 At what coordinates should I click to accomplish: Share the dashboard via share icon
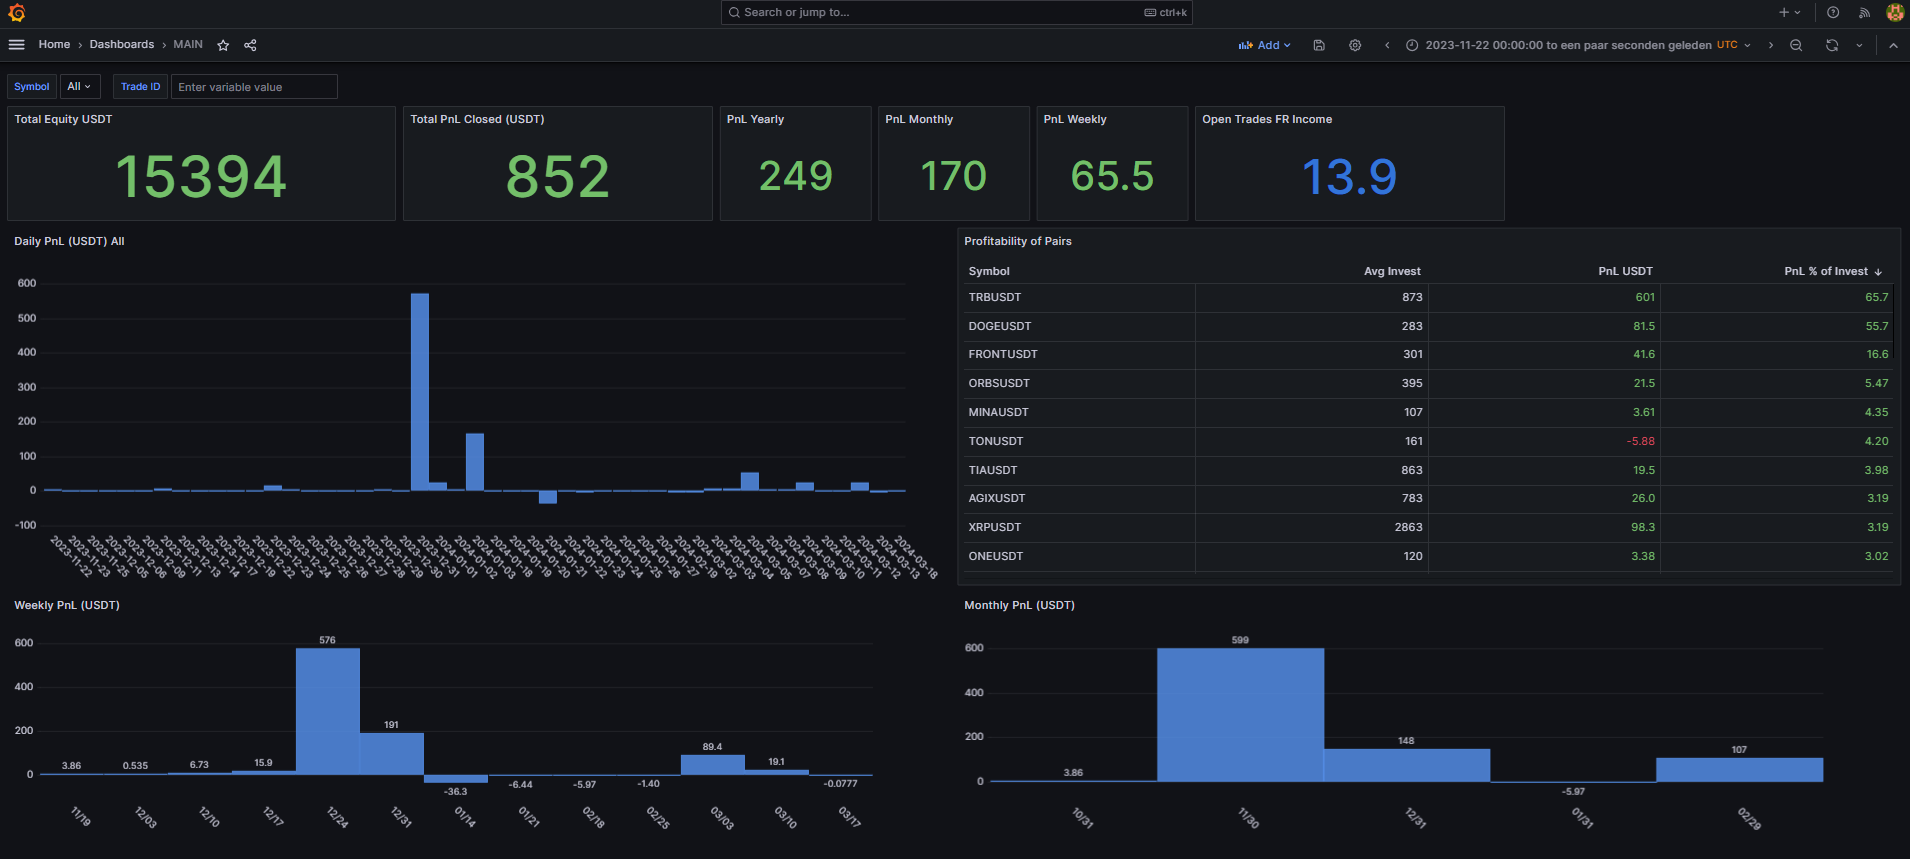(250, 45)
